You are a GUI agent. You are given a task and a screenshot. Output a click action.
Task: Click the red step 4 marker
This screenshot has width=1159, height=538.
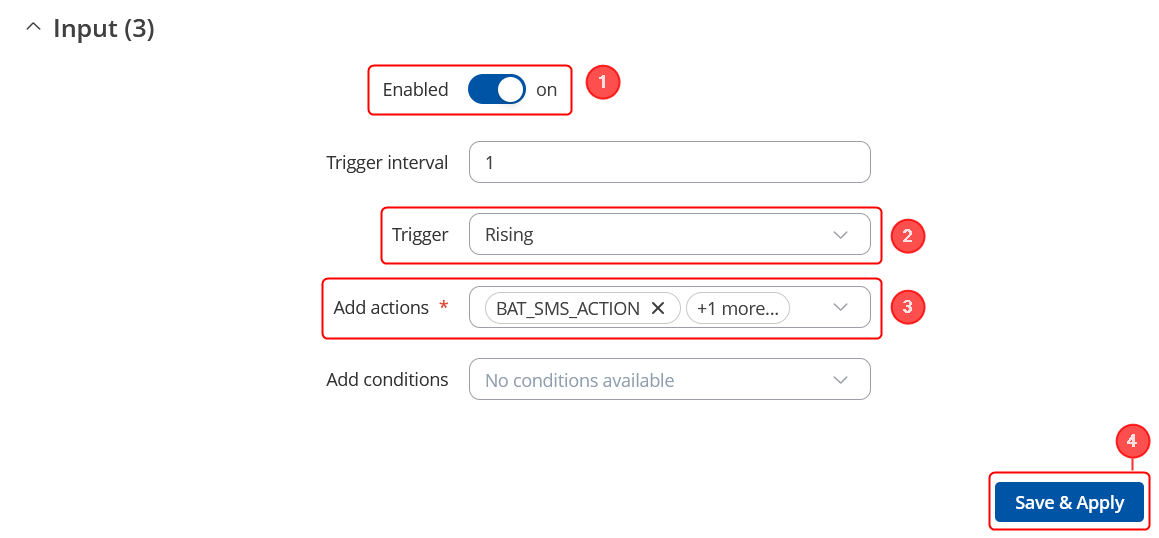(1132, 441)
